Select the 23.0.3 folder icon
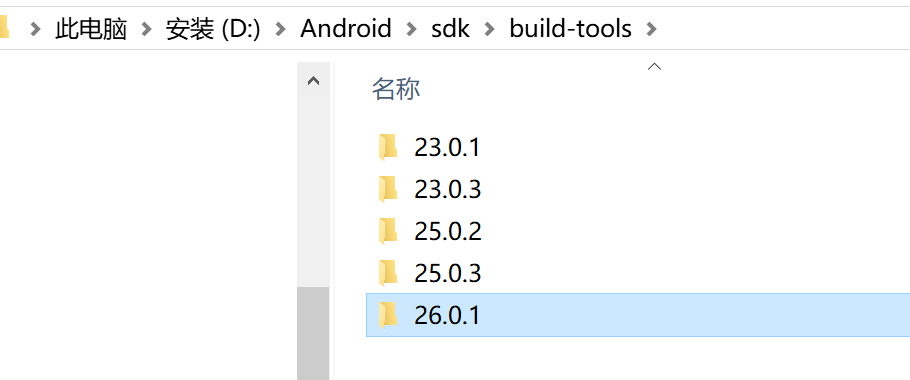 [388, 189]
